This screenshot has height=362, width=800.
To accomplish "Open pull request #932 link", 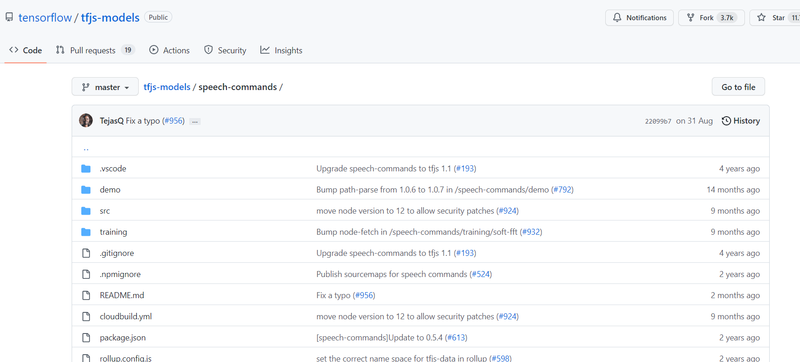I will pos(531,232).
